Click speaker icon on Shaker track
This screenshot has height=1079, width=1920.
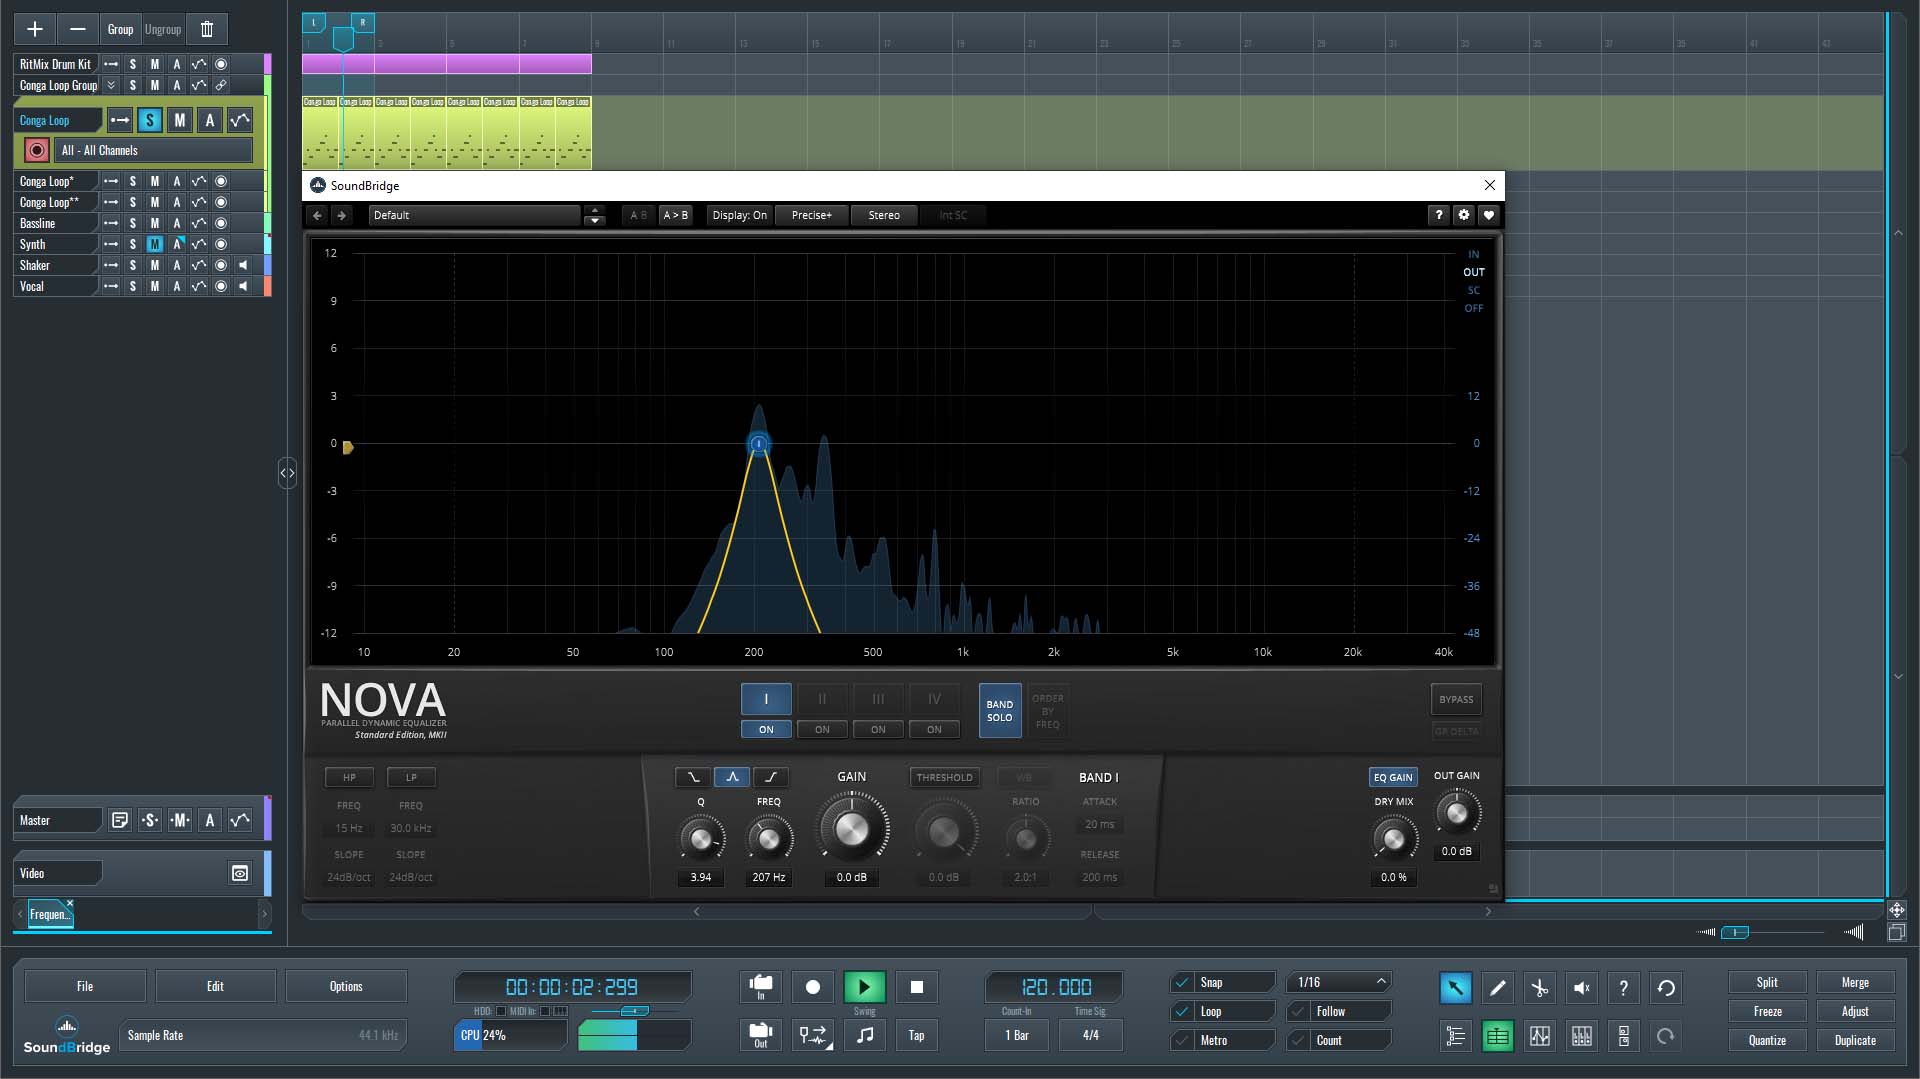click(243, 265)
